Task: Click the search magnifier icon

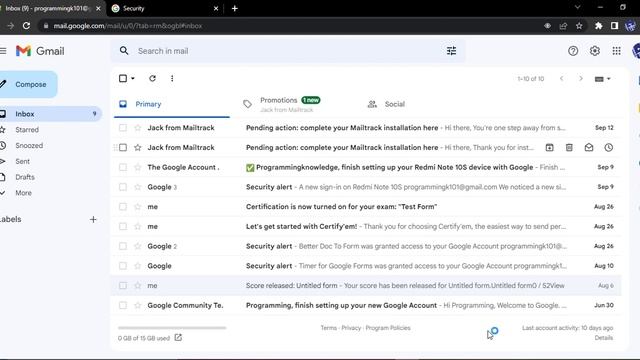Action: (x=124, y=51)
